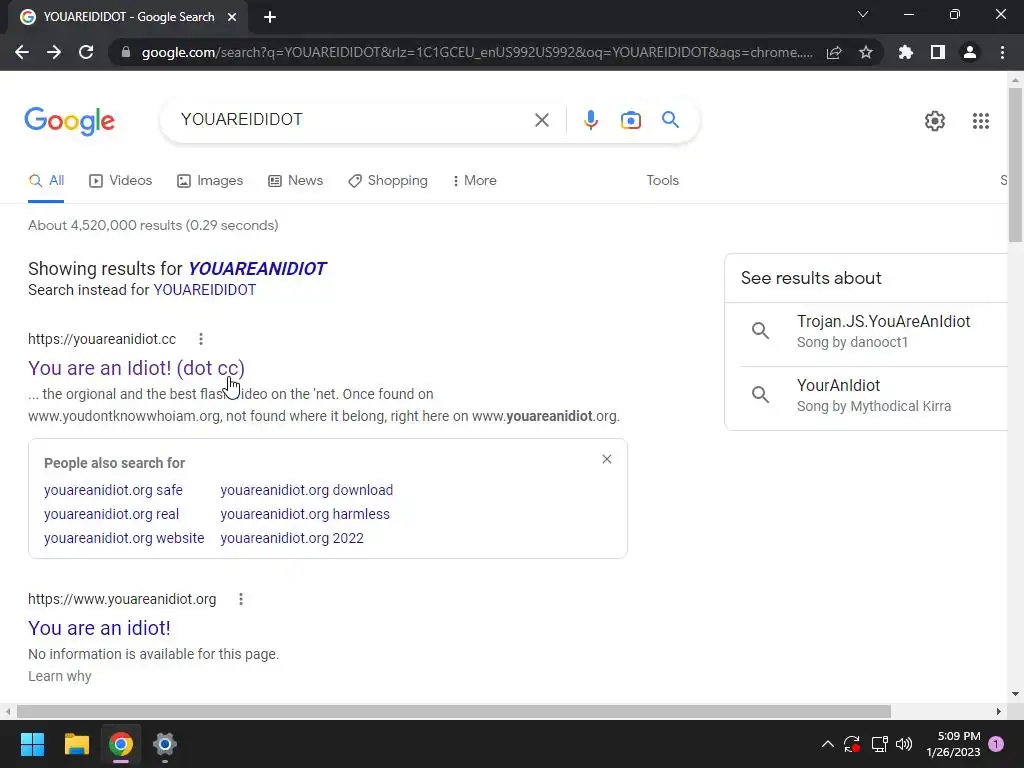This screenshot has width=1024, height=768.
Task: Open options for the www.youareanidiot.org result
Action: click(241, 599)
